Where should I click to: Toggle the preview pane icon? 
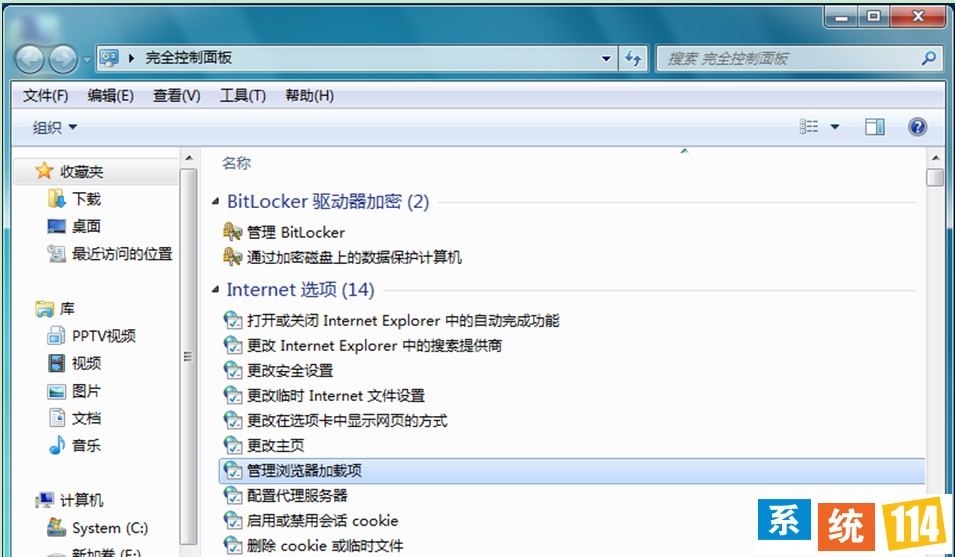coord(875,127)
